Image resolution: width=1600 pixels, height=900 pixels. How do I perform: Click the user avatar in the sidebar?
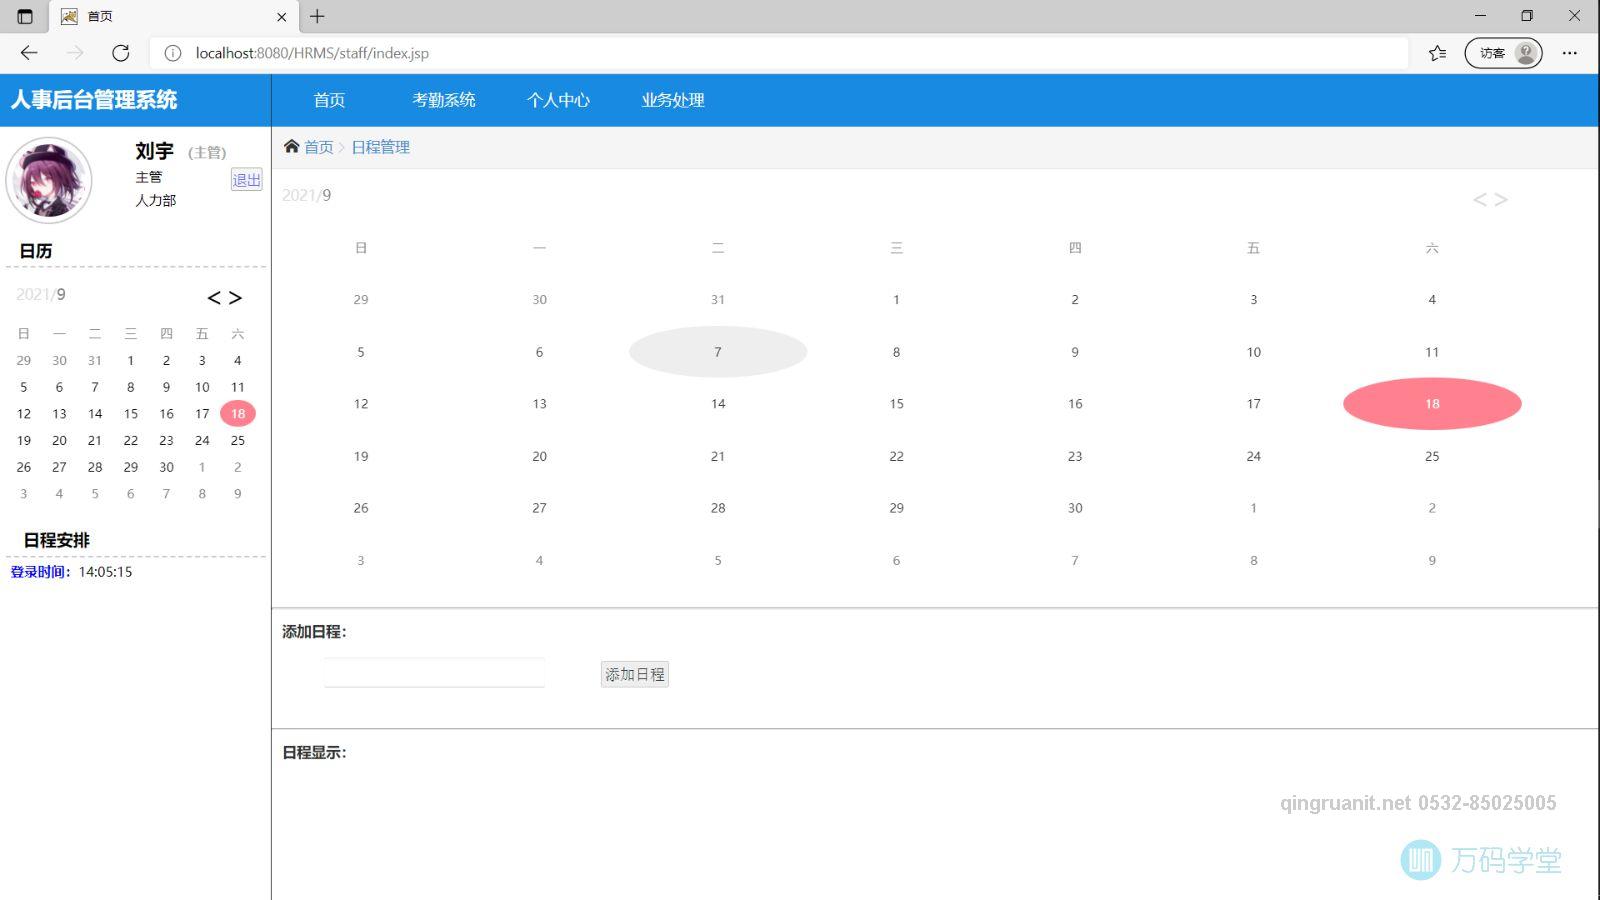click(47, 181)
